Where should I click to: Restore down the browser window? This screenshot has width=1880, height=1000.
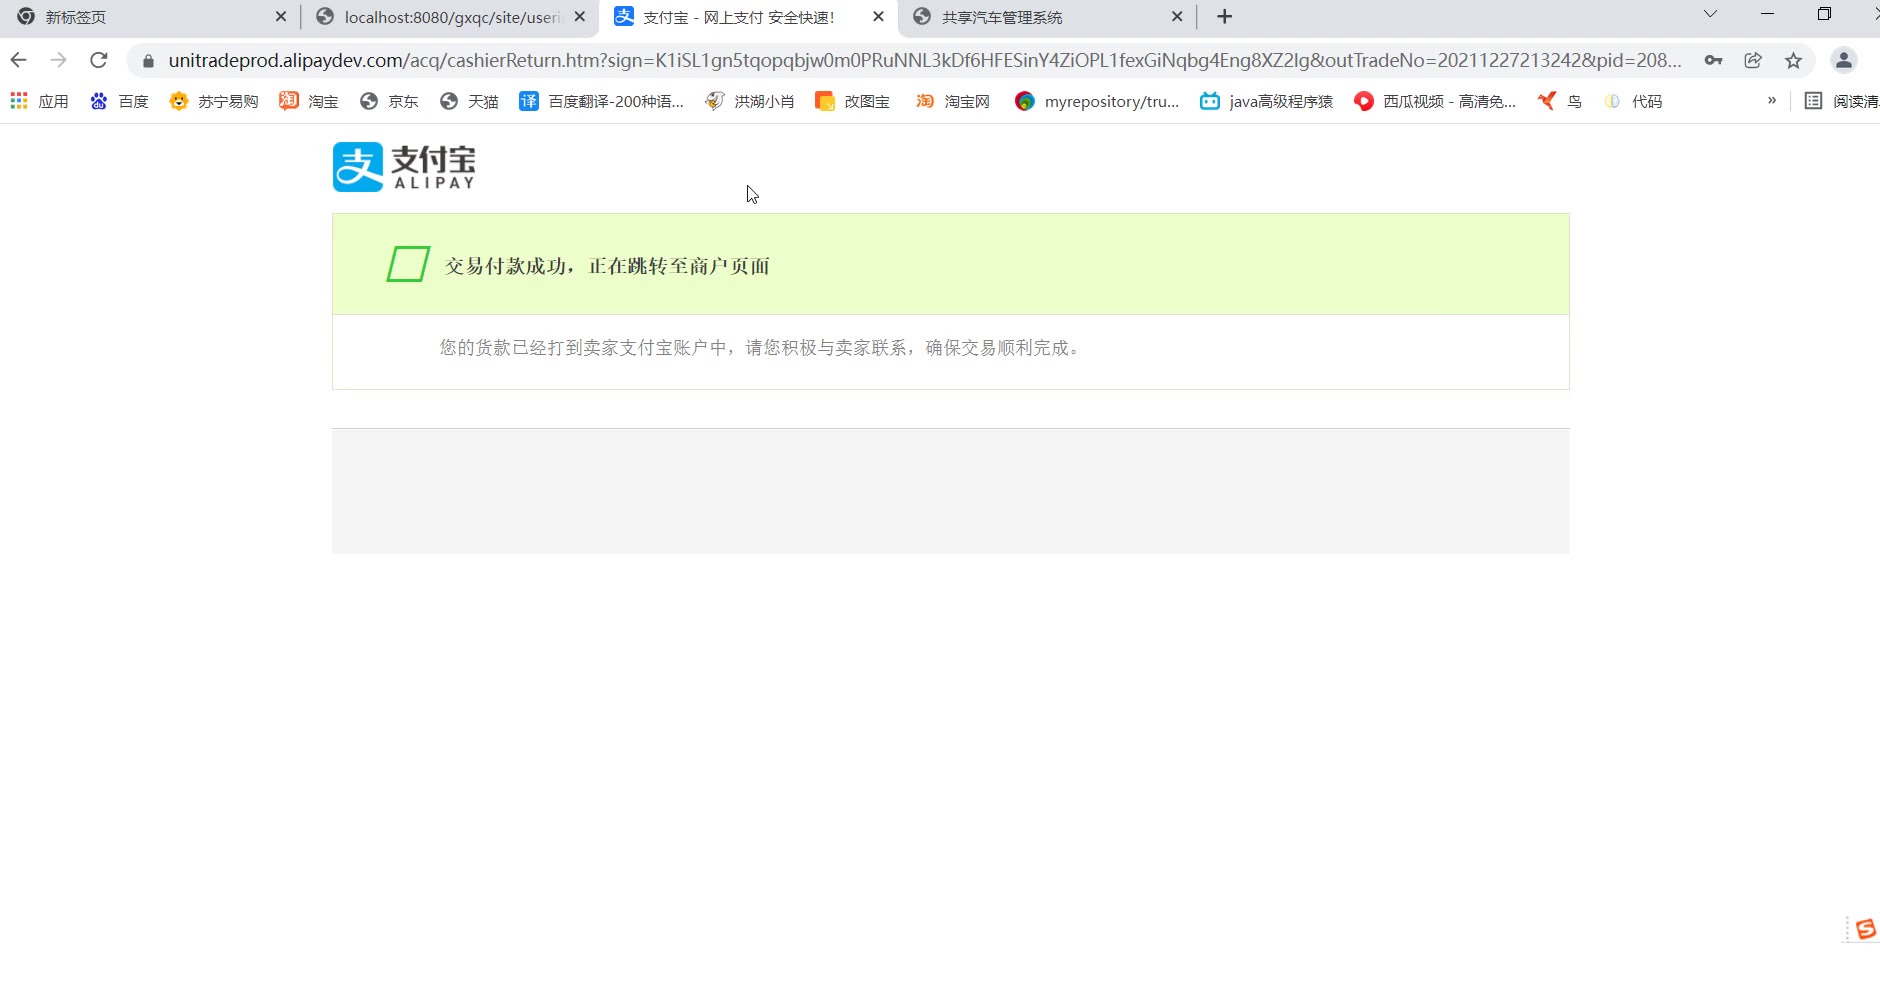click(x=1824, y=14)
